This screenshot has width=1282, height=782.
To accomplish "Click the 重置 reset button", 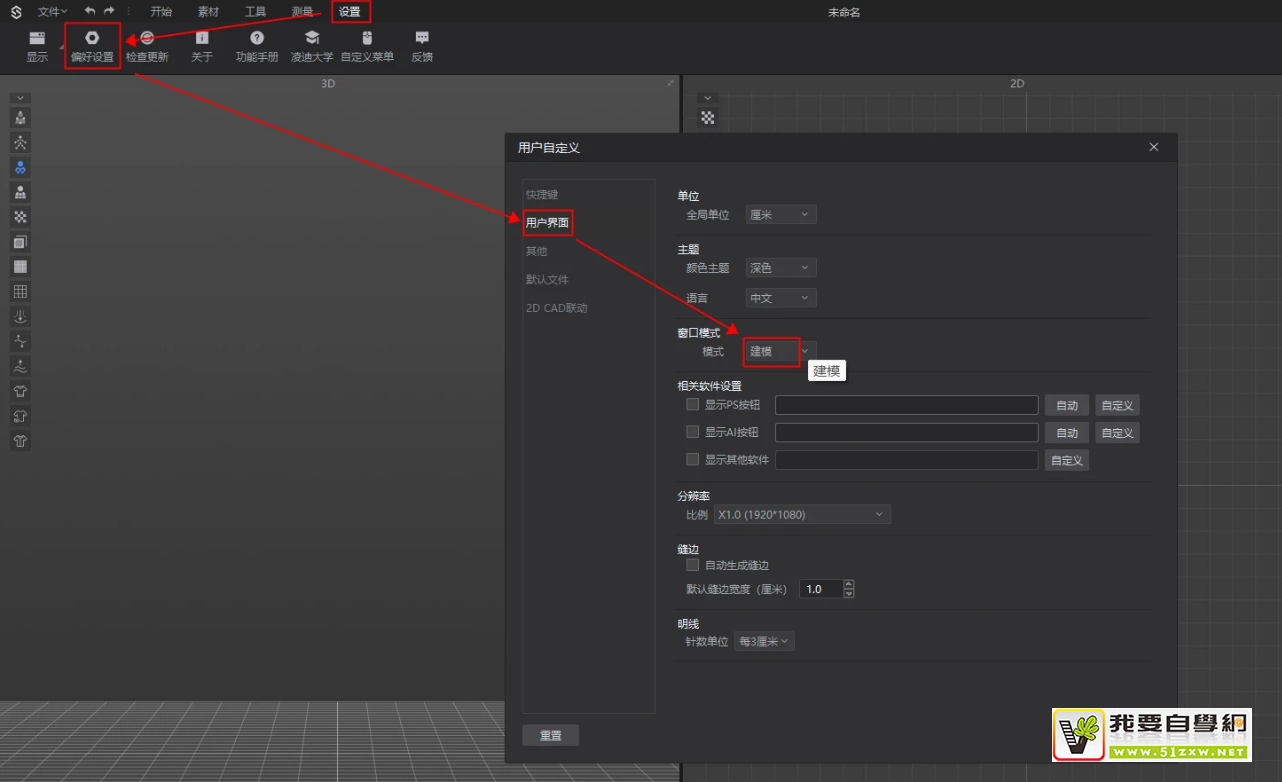I will click(550, 735).
